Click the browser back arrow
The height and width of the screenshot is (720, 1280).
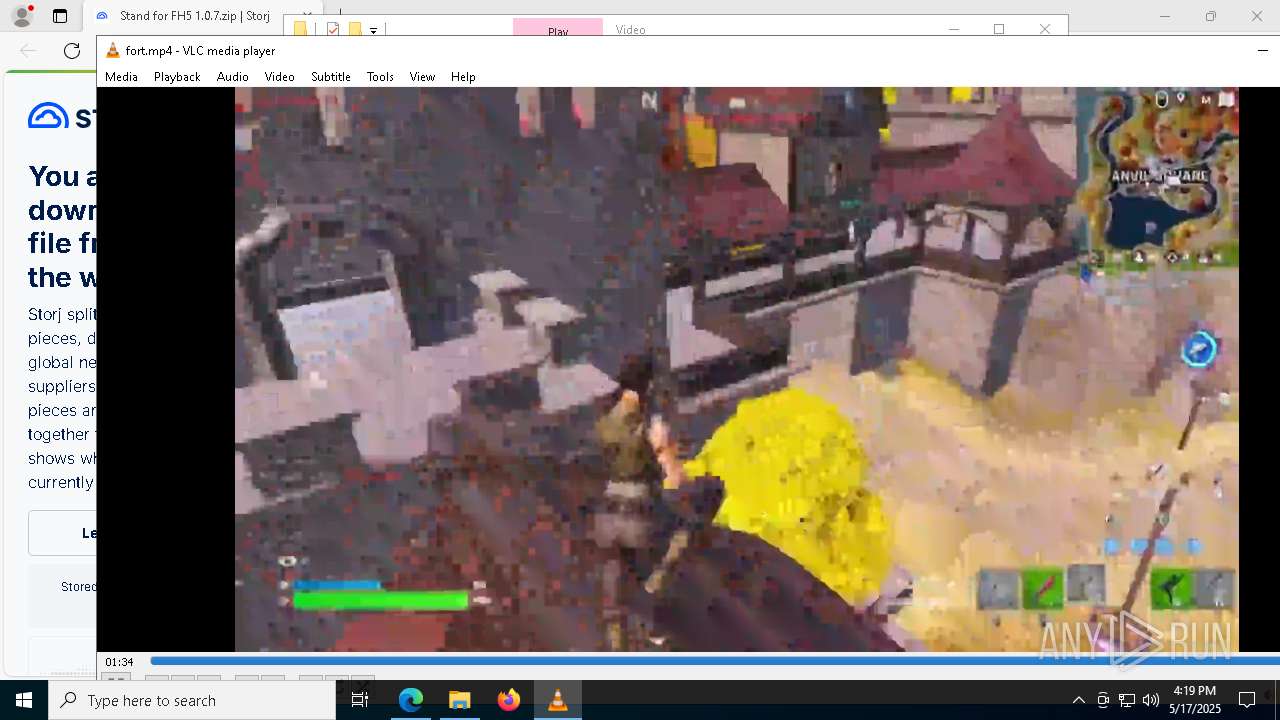point(28,51)
